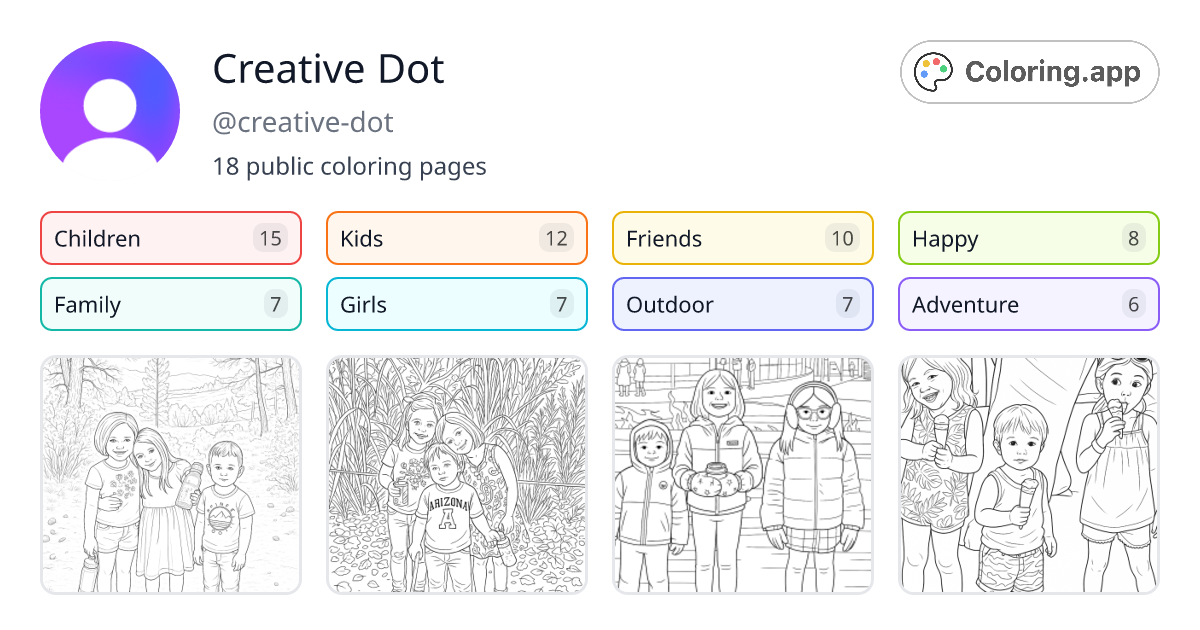Click the Happy tag showing 8 pages
This screenshot has width=1200, height=630.
(x=1028, y=238)
